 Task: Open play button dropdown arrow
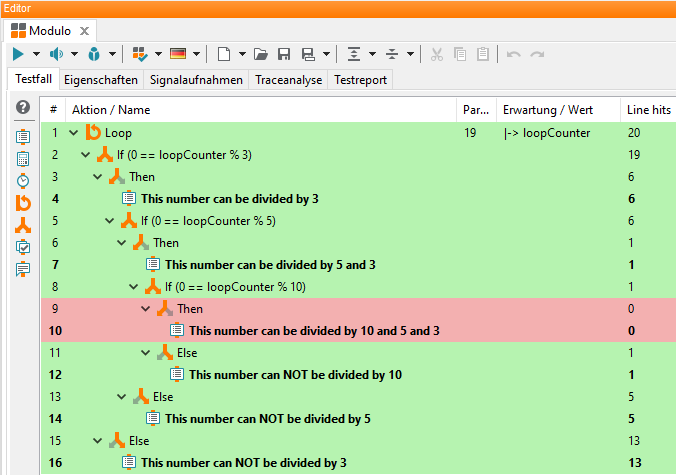(37, 54)
